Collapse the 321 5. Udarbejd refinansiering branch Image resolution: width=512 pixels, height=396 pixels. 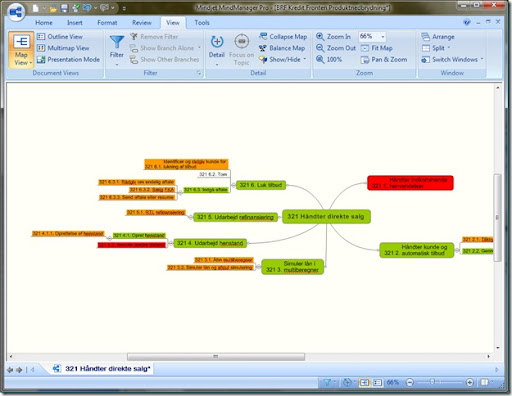[x=190, y=217]
